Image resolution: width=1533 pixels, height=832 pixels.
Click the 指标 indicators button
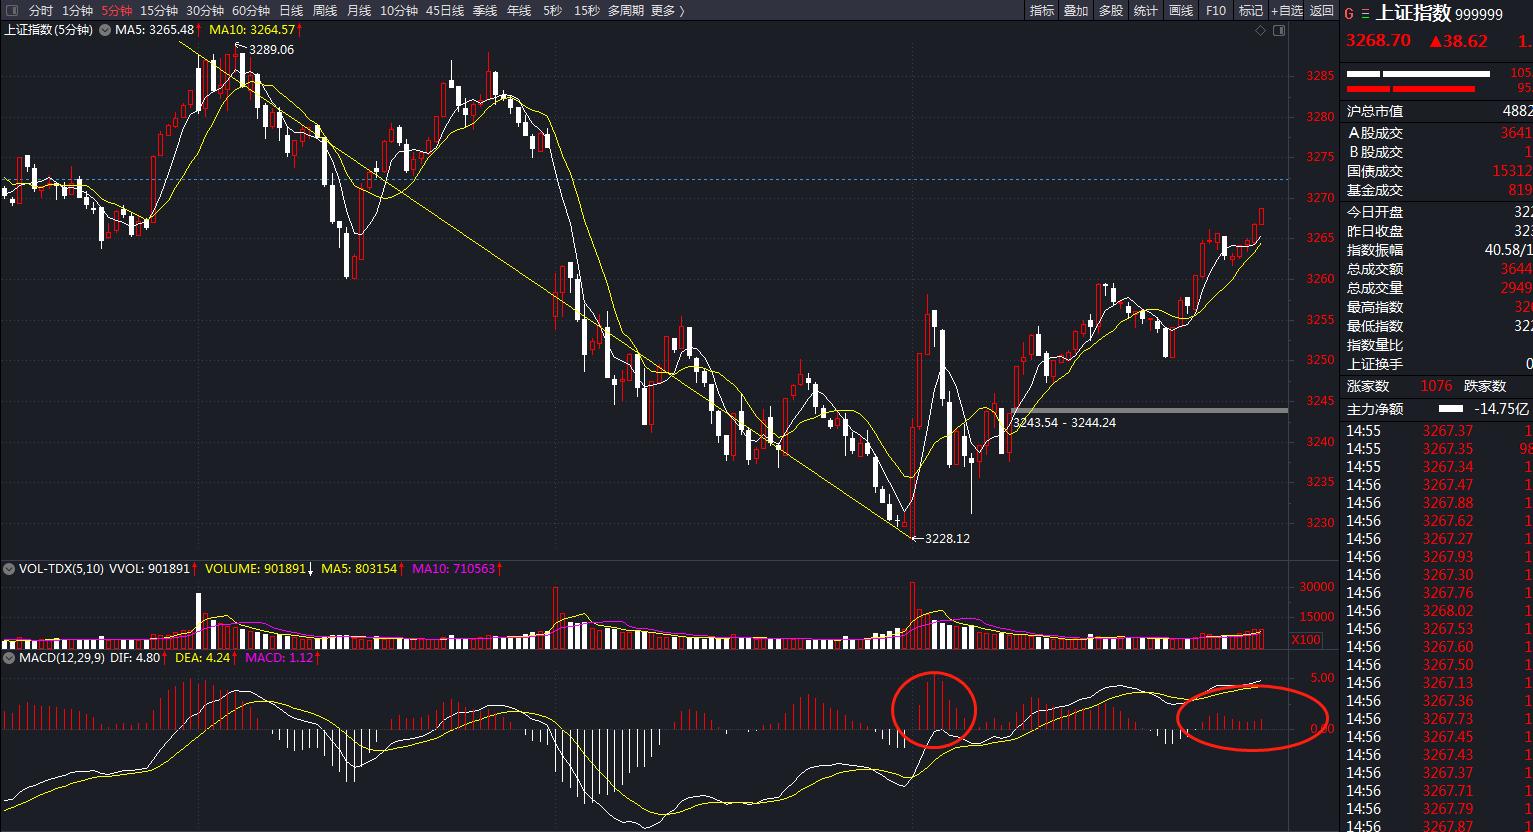point(1042,11)
